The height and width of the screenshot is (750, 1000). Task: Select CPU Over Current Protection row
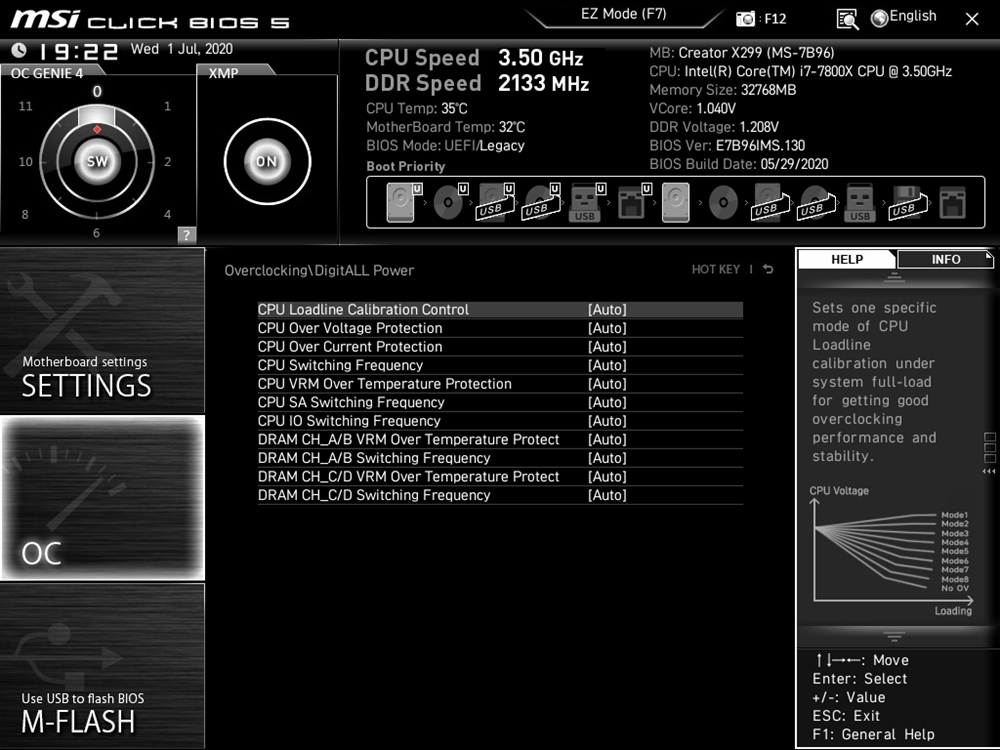click(350, 347)
